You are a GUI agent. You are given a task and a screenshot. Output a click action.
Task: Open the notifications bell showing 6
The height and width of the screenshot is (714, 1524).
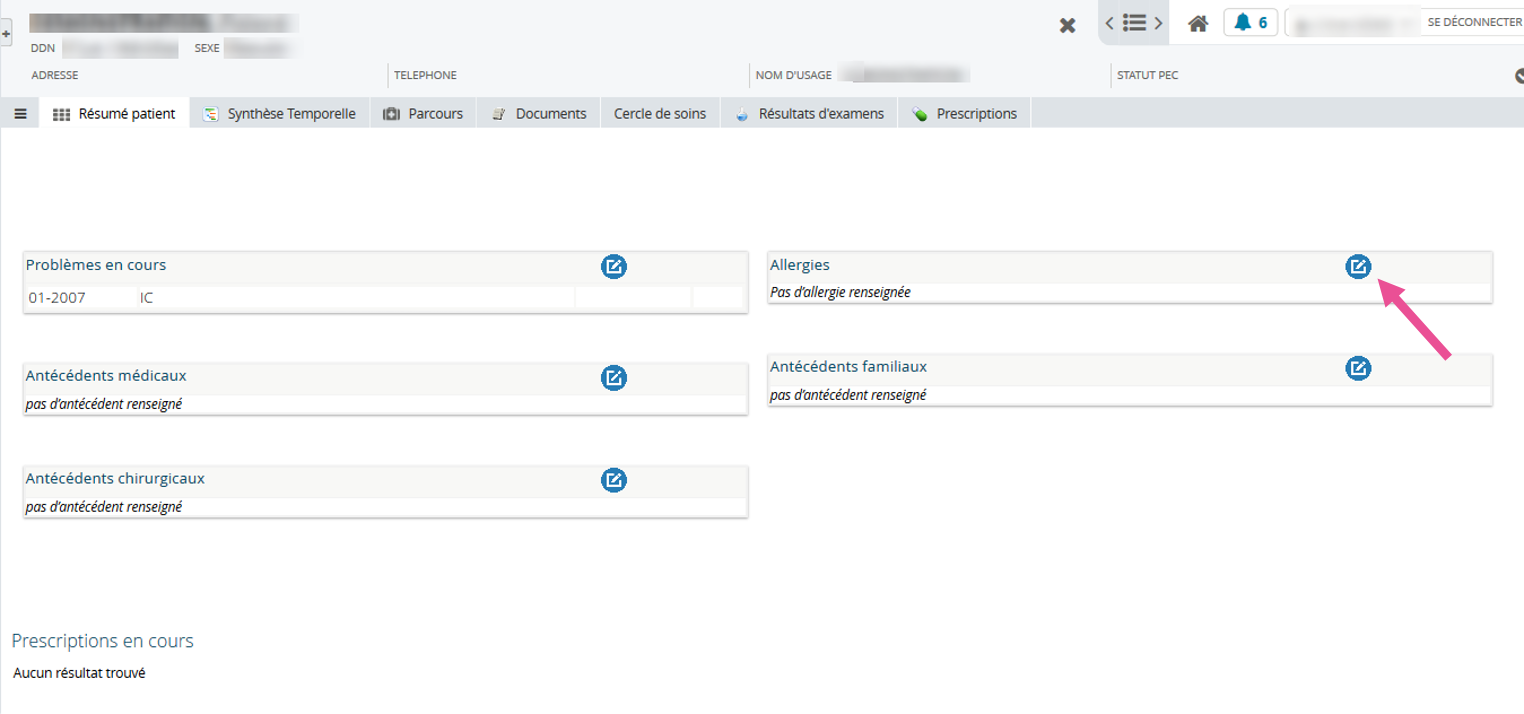pyautogui.click(x=1250, y=23)
